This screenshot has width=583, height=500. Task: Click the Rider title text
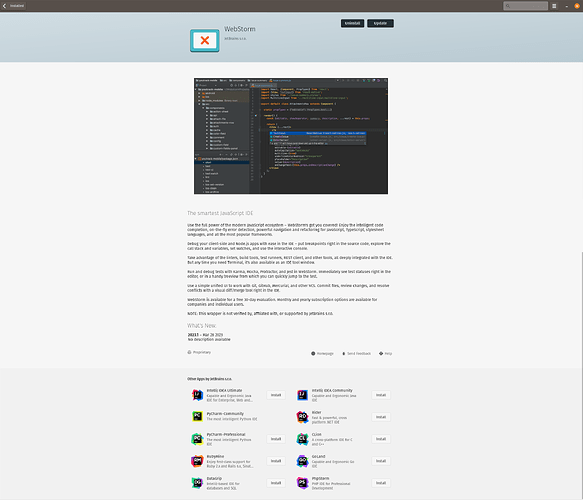(x=316, y=412)
